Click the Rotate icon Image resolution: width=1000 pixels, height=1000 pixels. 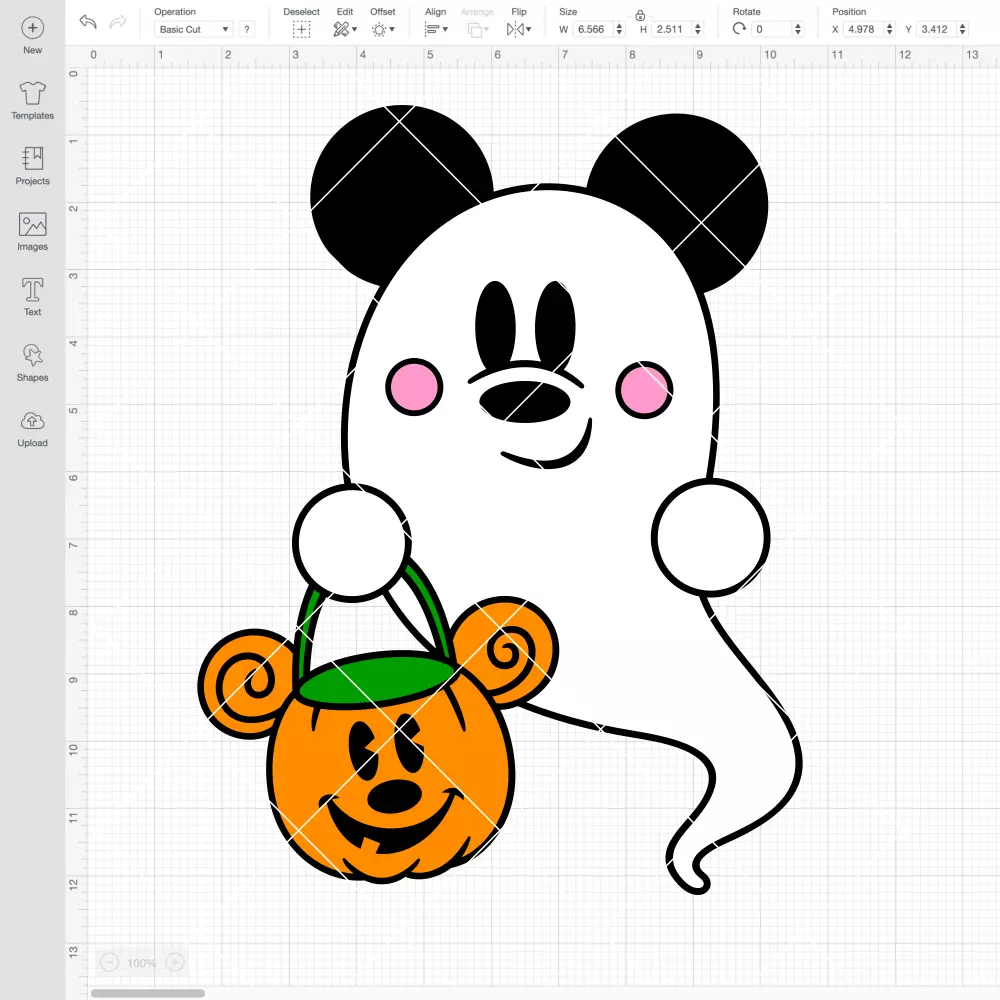click(739, 29)
